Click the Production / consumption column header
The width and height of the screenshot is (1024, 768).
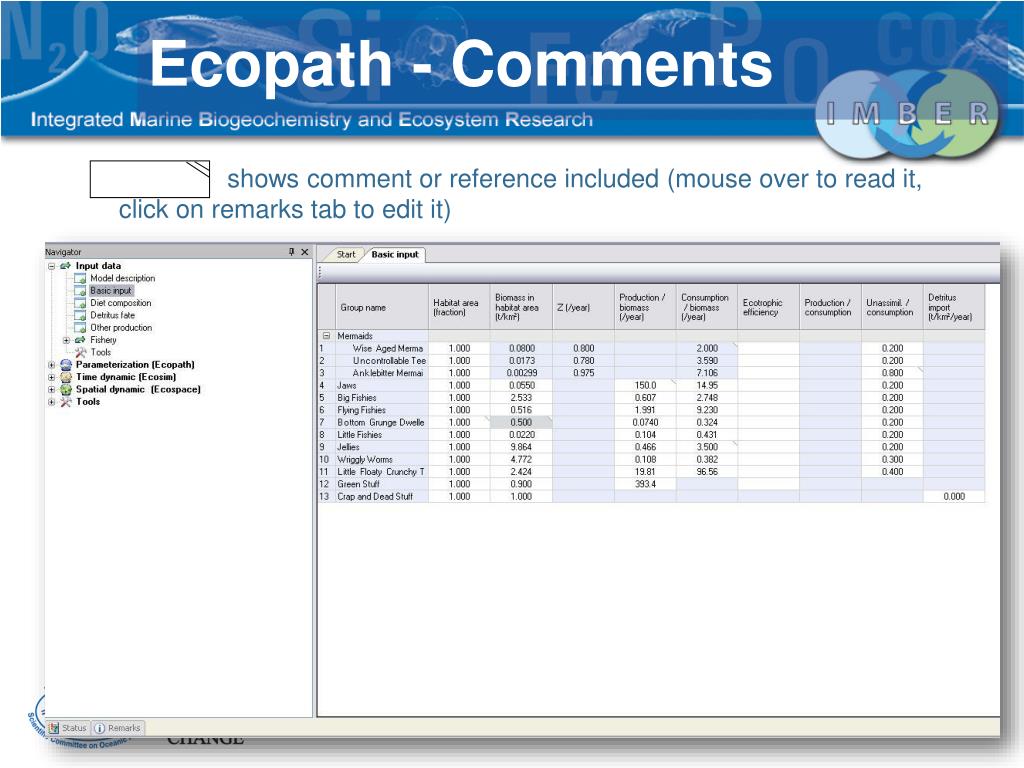tap(831, 307)
